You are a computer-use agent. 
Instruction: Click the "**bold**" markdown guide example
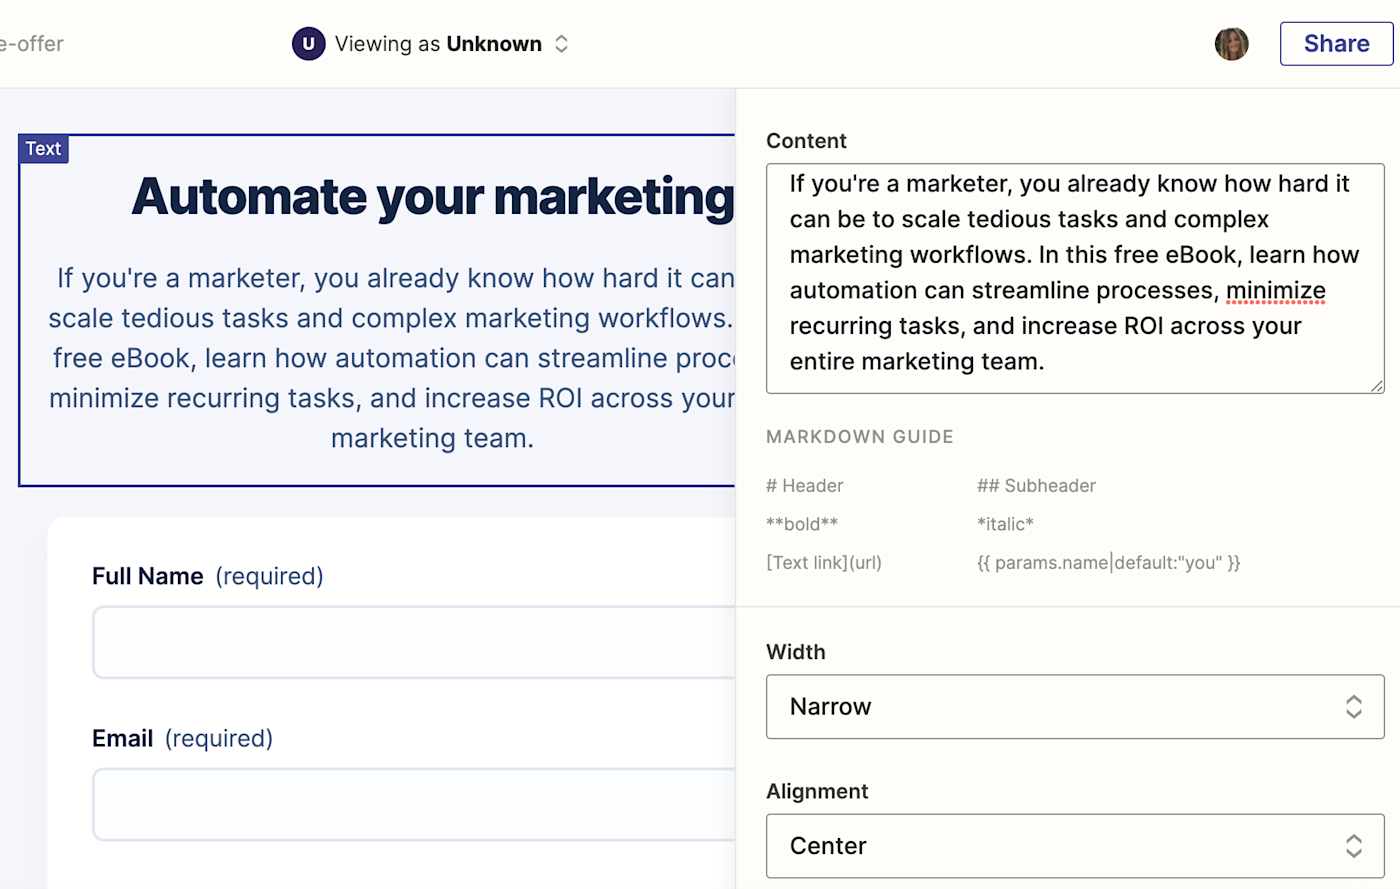(x=802, y=524)
